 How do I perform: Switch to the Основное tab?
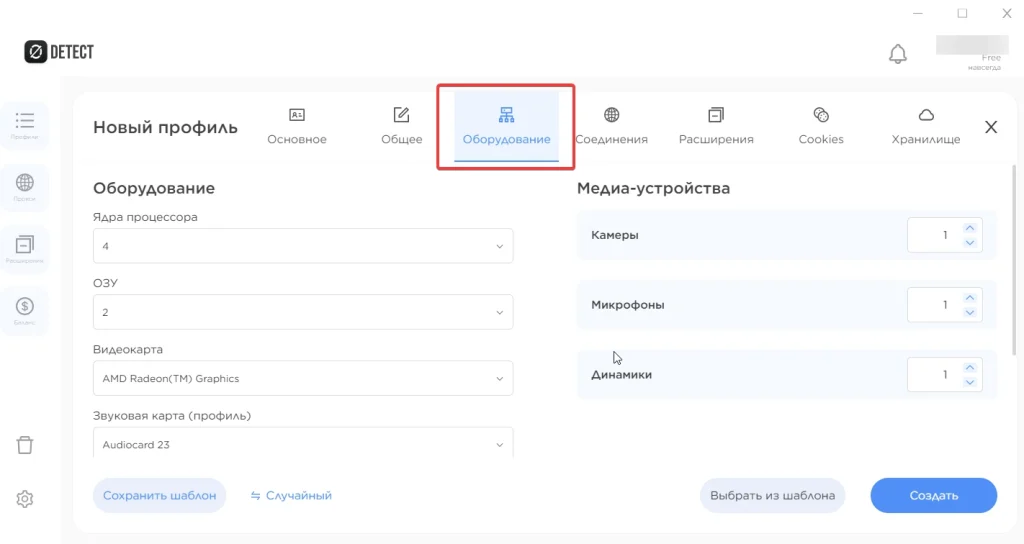pos(296,127)
